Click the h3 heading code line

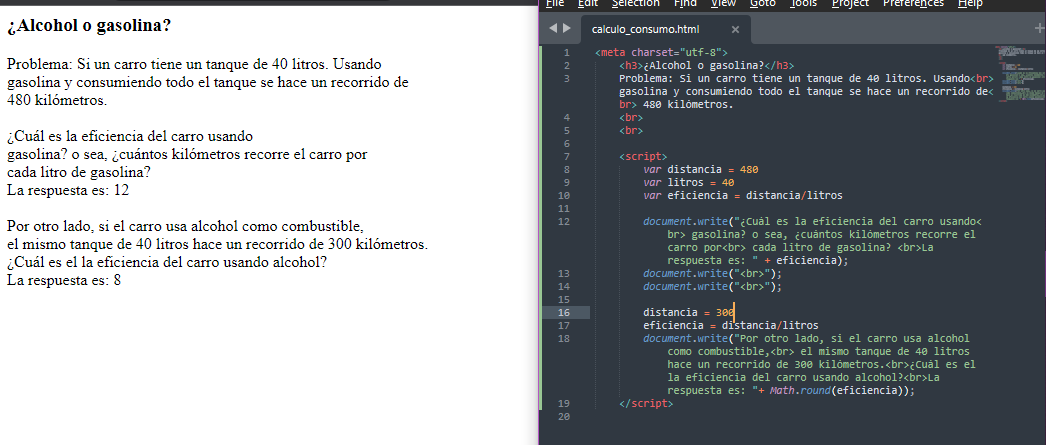point(707,65)
